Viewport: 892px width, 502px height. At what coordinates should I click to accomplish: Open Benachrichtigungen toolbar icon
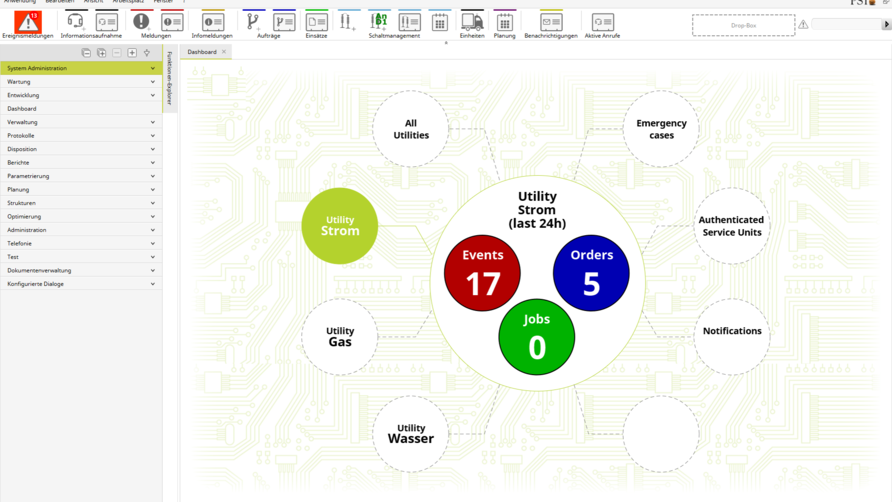click(551, 21)
